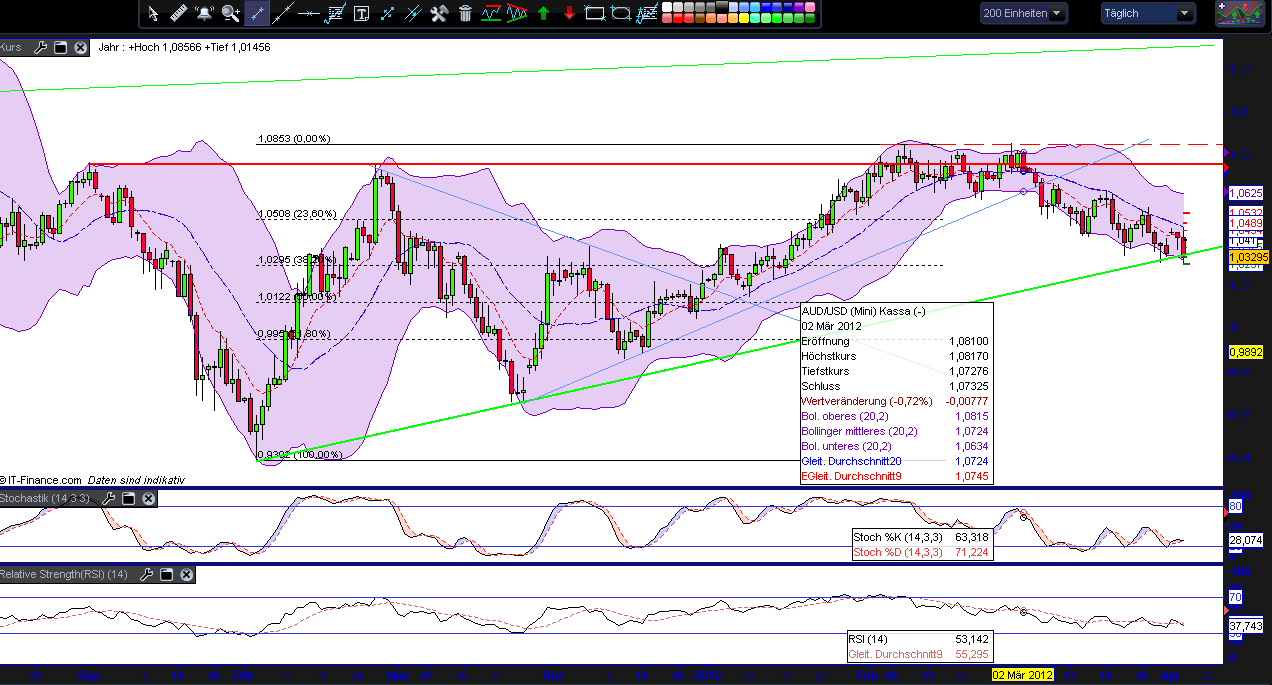This screenshot has height=685, width=1272.
Task: Click the 1,03295 current price label
Action: 1247,257
